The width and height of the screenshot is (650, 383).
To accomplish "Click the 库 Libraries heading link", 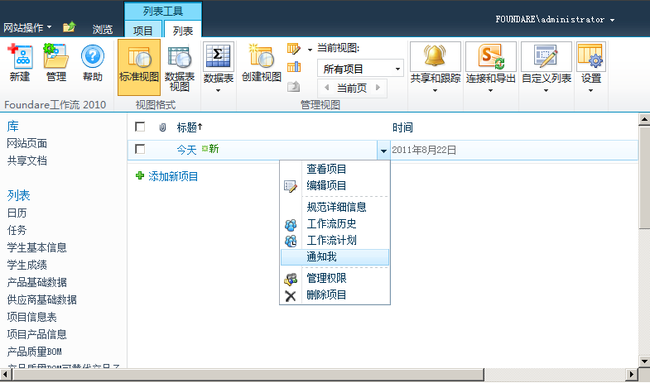I will click(13, 126).
